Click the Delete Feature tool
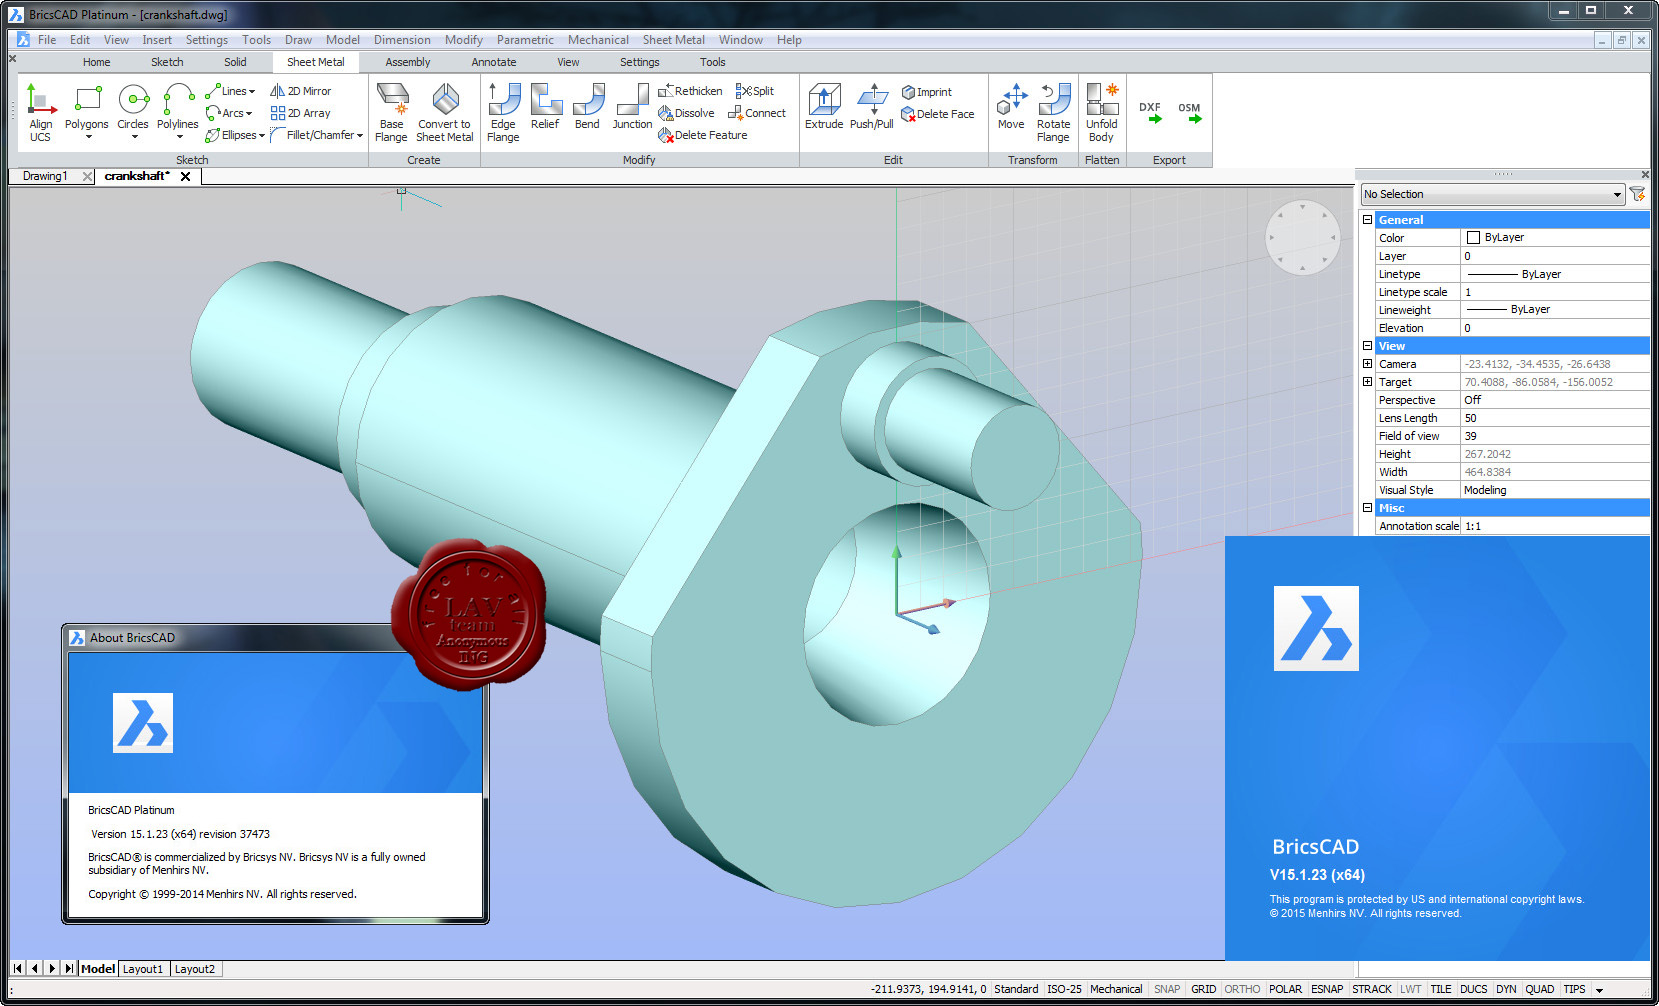The height and width of the screenshot is (1006, 1659). tap(702, 135)
